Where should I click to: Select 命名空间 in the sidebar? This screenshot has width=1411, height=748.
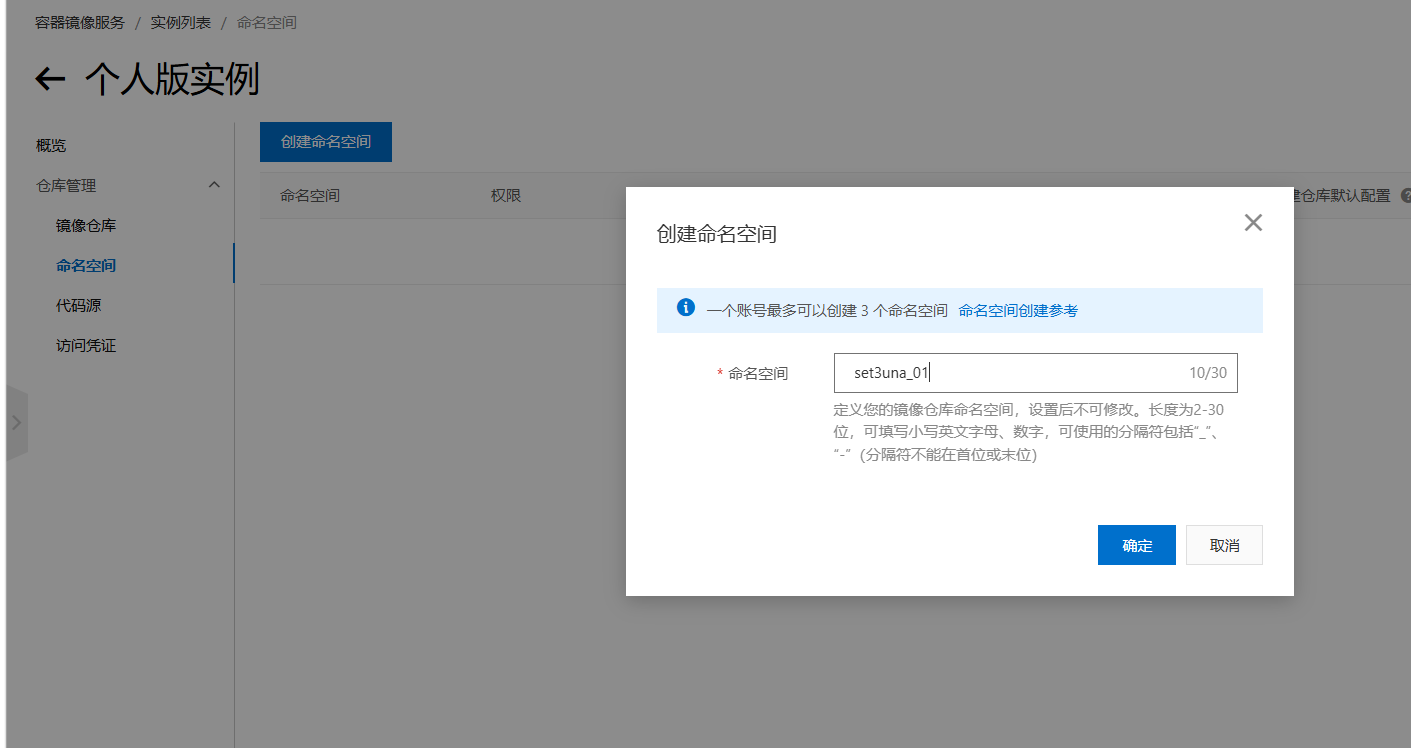86,265
